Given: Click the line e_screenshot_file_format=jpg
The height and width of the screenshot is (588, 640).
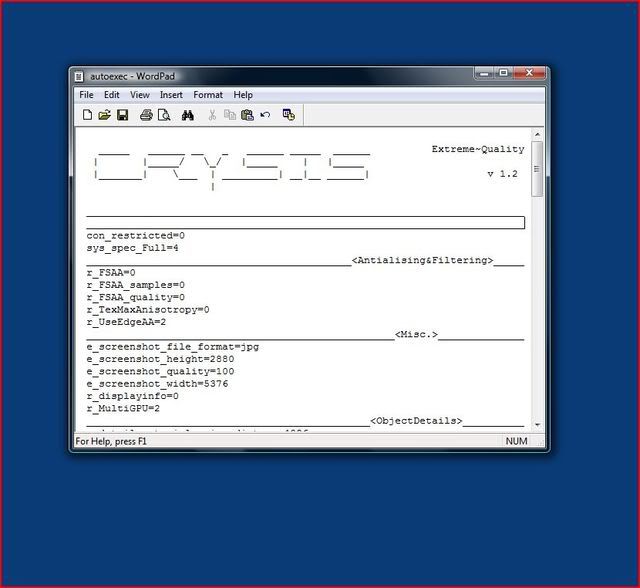Looking at the screenshot, I should 173,347.
